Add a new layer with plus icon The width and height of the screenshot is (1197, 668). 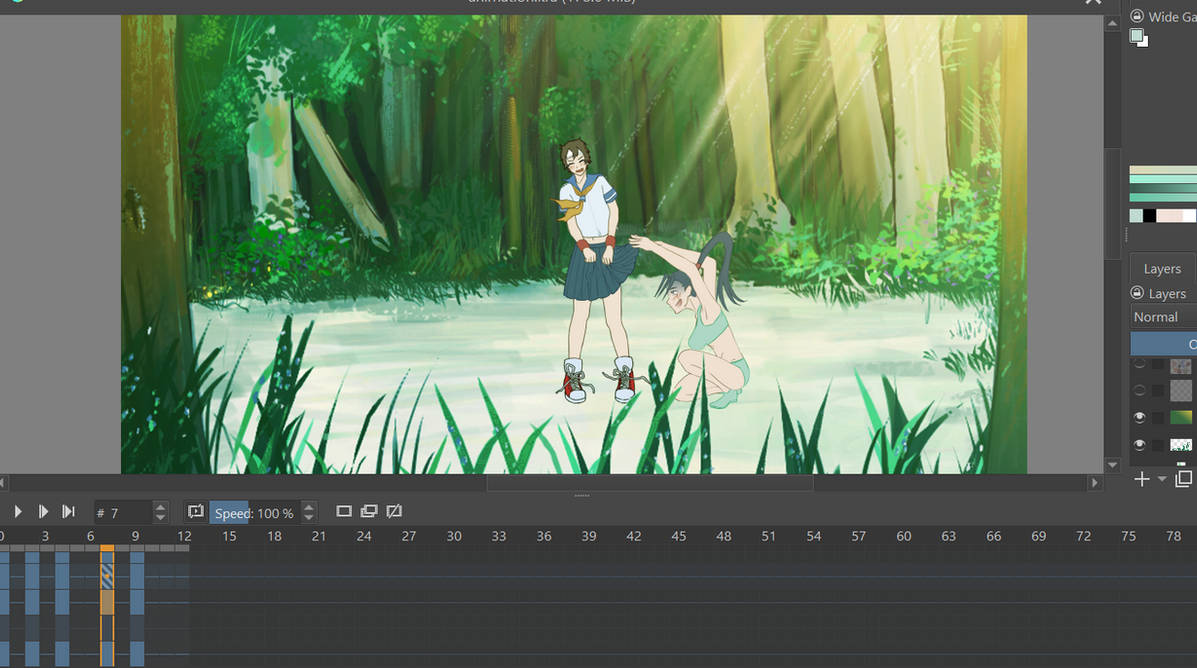point(1142,479)
